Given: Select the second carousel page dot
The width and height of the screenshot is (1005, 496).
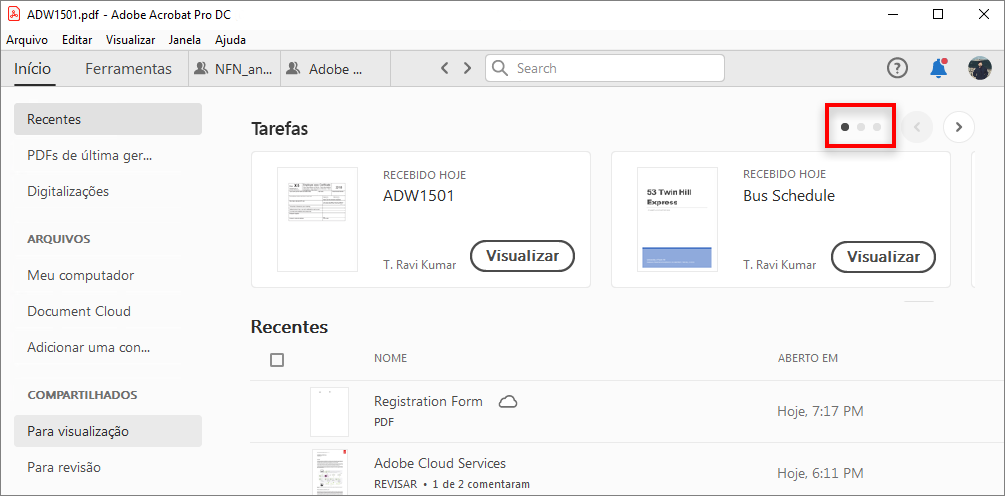Looking at the screenshot, I should (x=861, y=127).
